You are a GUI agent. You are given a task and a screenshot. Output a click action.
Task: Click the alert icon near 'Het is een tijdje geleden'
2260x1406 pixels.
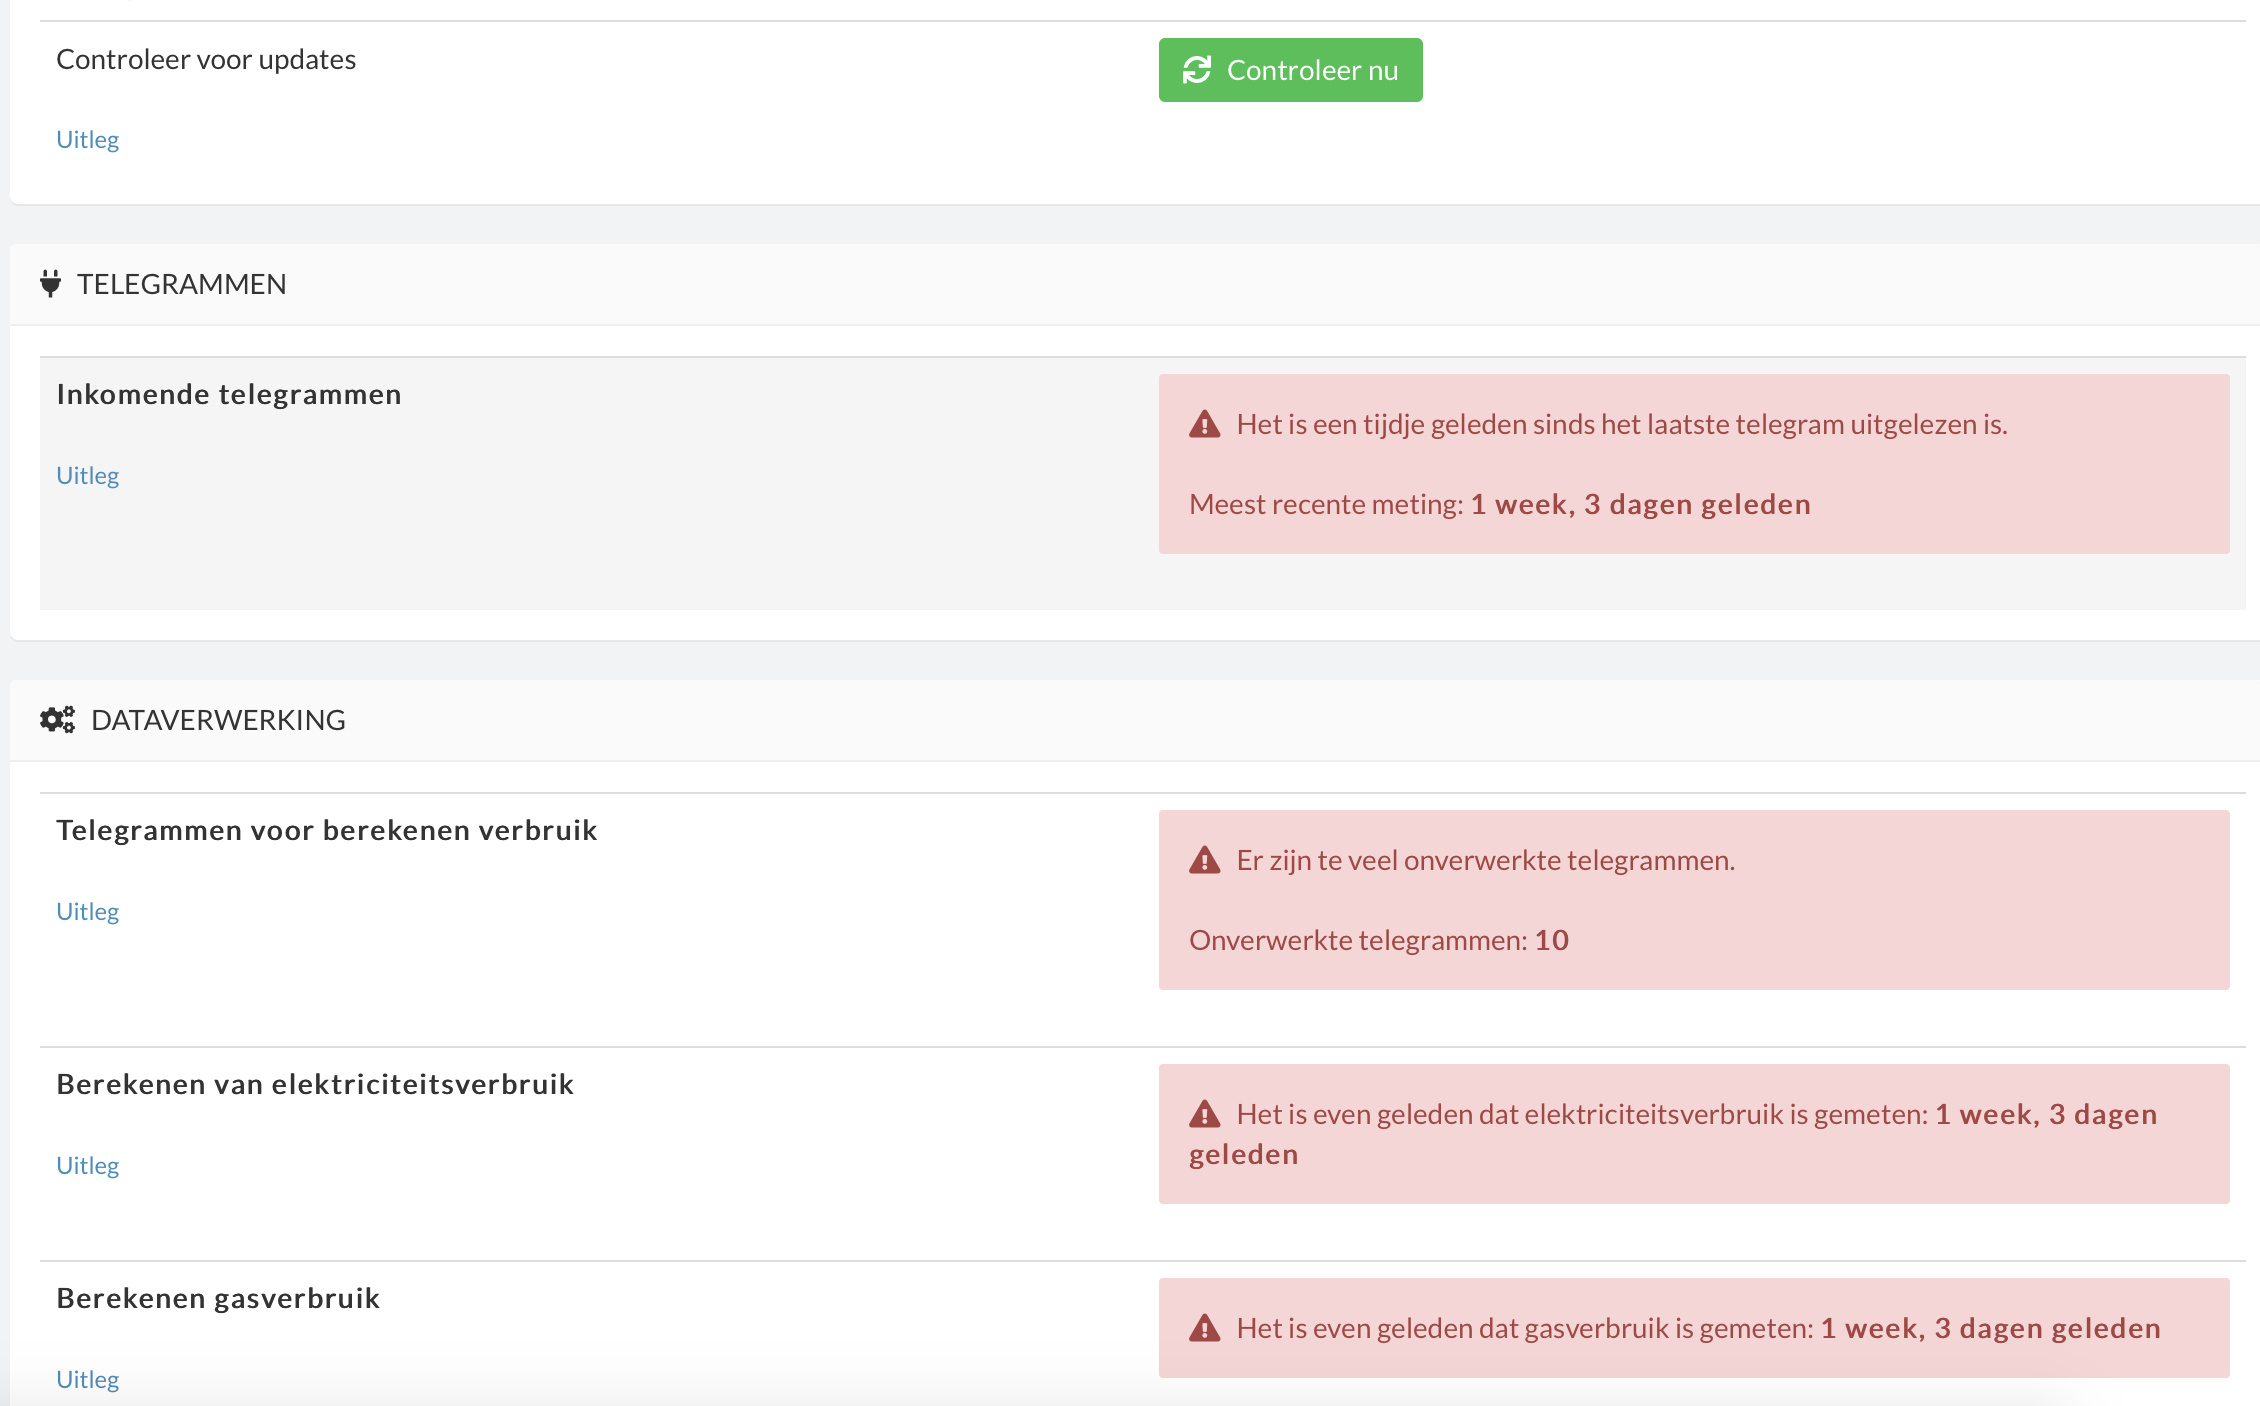pyautogui.click(x=1205, y=424)
